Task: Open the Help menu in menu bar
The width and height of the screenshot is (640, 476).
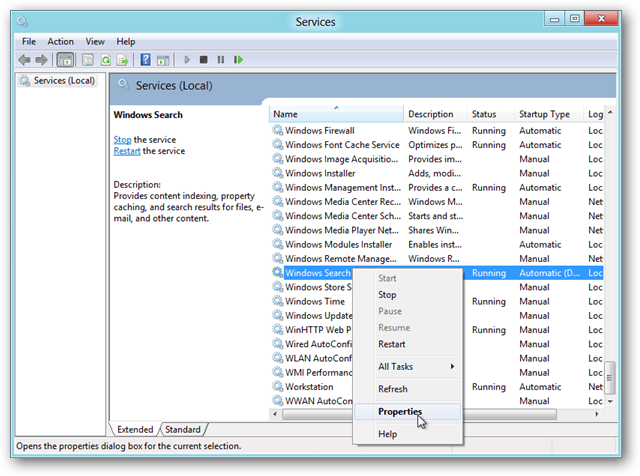Action: click(126, 42)
